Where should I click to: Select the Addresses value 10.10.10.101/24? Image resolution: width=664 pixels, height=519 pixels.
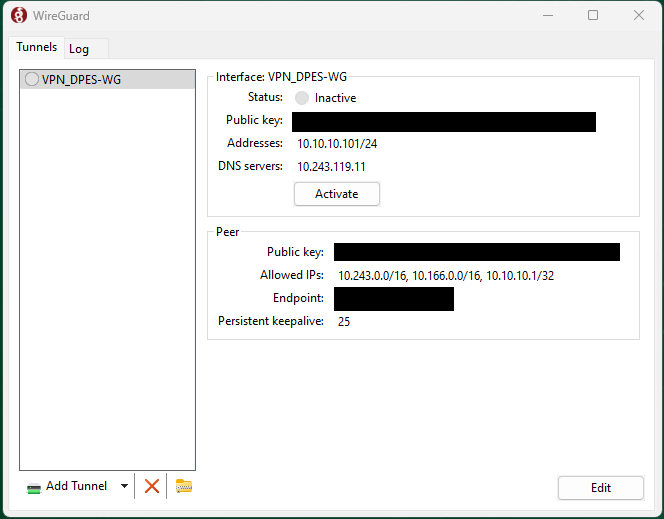click(337, 144)
